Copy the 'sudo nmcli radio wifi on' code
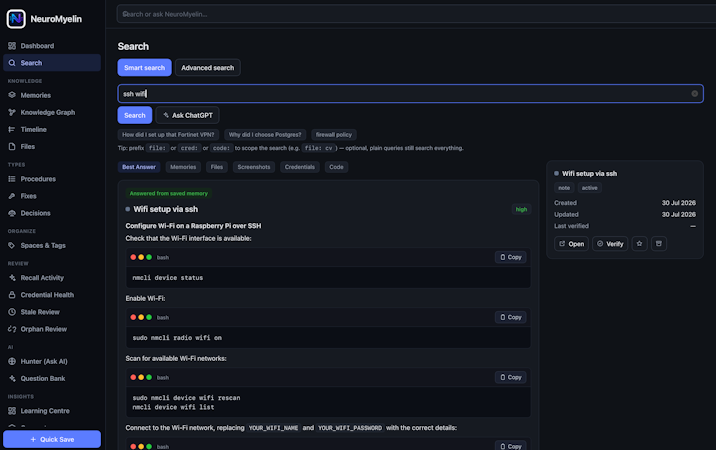Screen dimensions: 716x450 point(511,317)
